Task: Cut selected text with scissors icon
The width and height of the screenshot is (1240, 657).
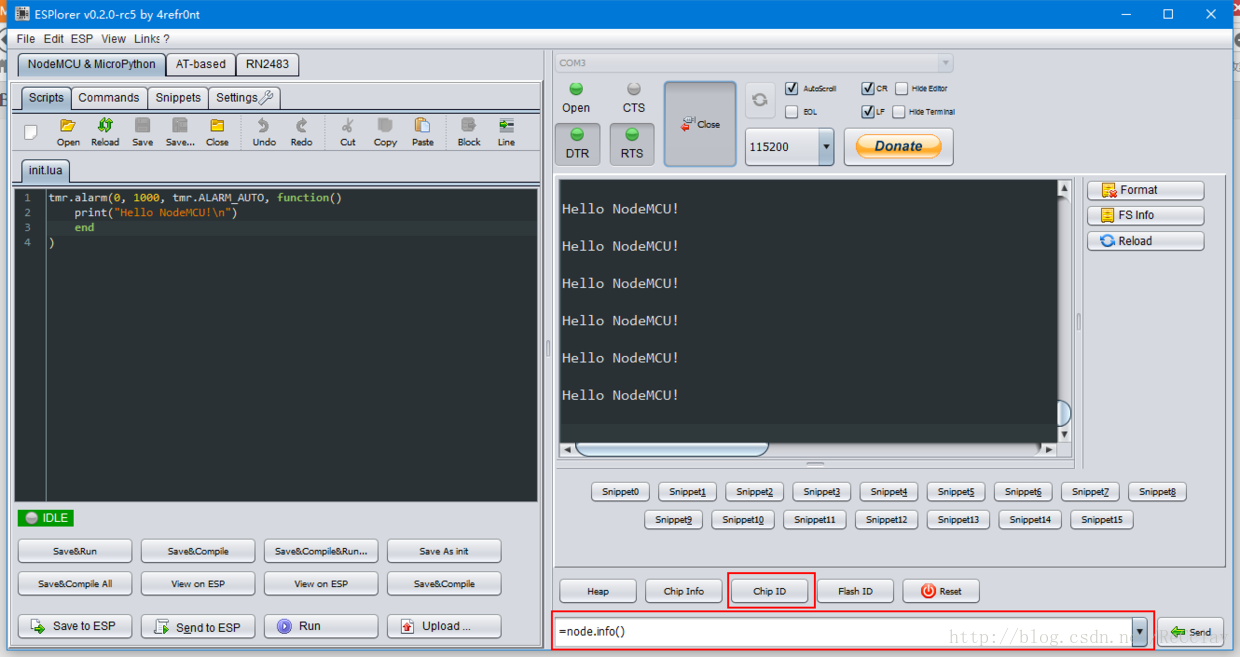Action: coord(348,131)
